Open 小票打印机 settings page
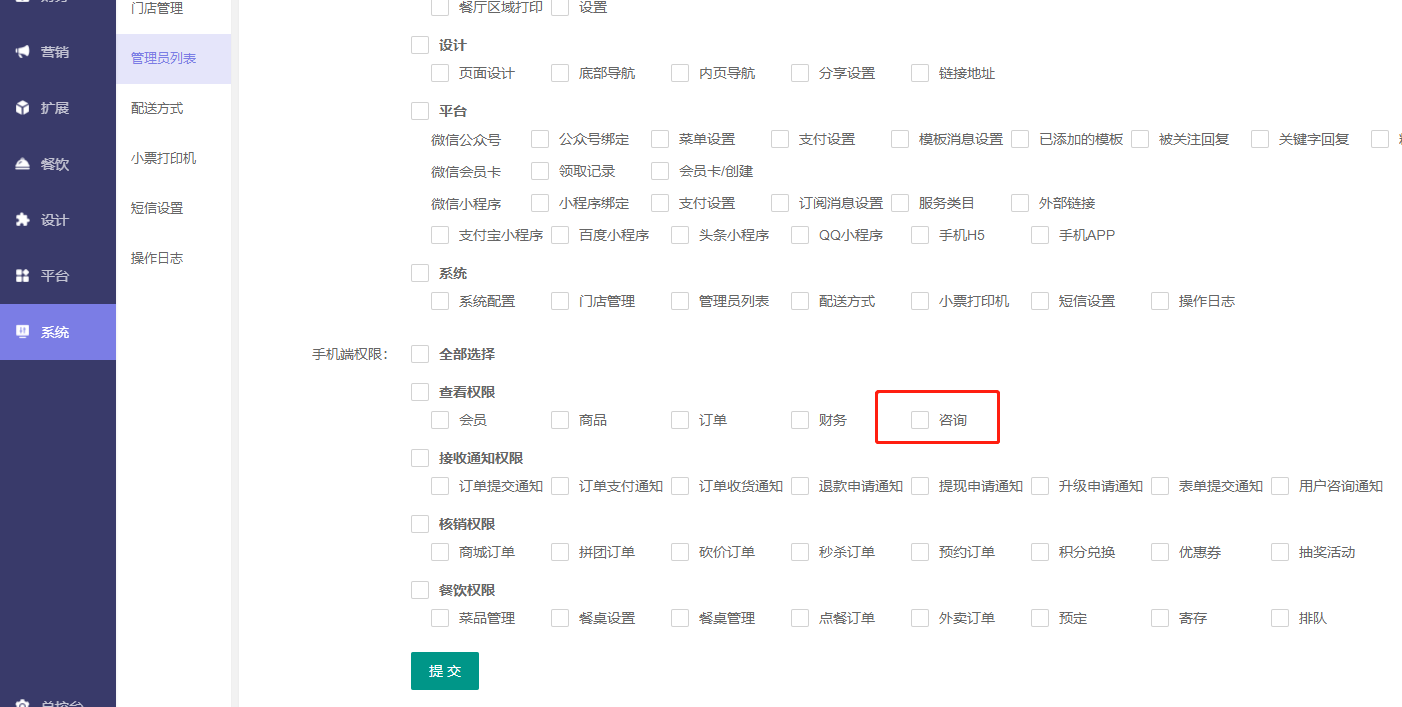The height and width of the screenshot is (707, 1402). (163, 158)
